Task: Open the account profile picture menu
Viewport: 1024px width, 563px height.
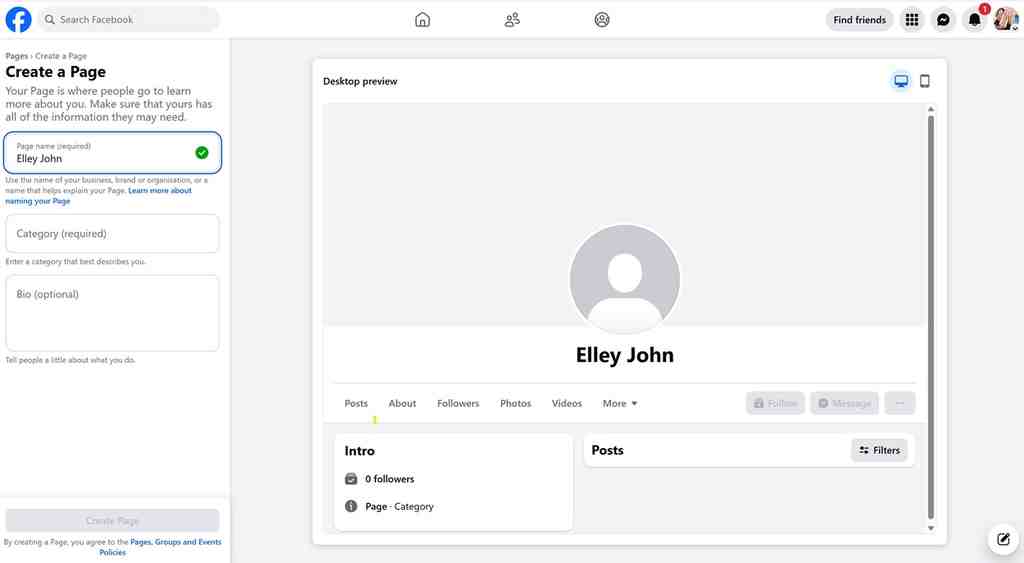Action: click(1006, 20)
